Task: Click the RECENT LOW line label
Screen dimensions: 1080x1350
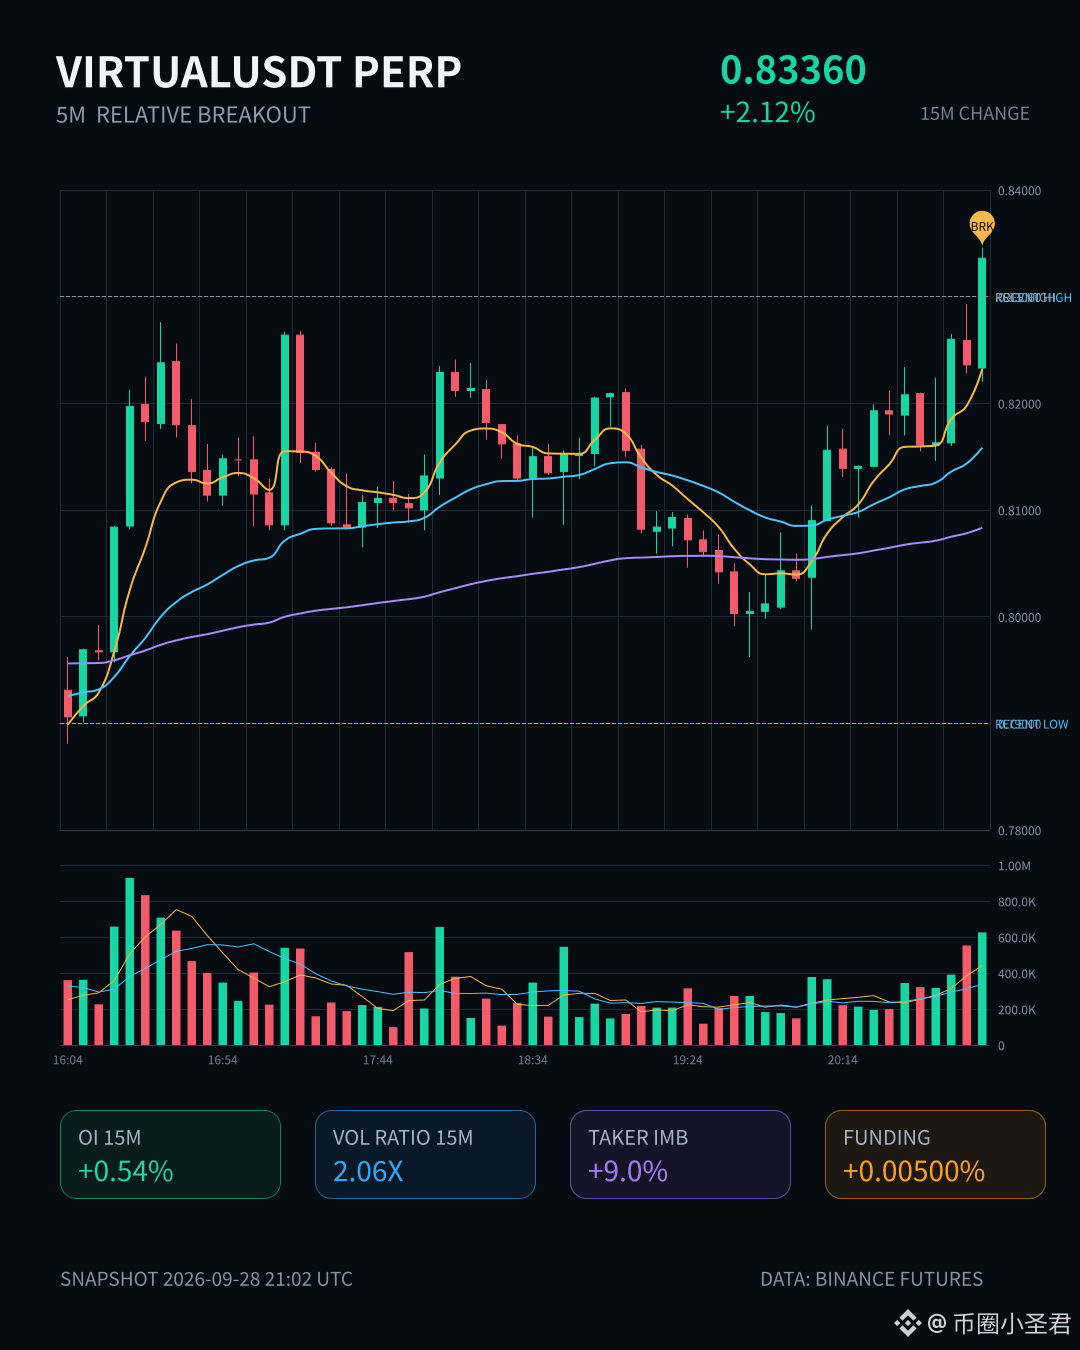Action: pos(1032,724)
